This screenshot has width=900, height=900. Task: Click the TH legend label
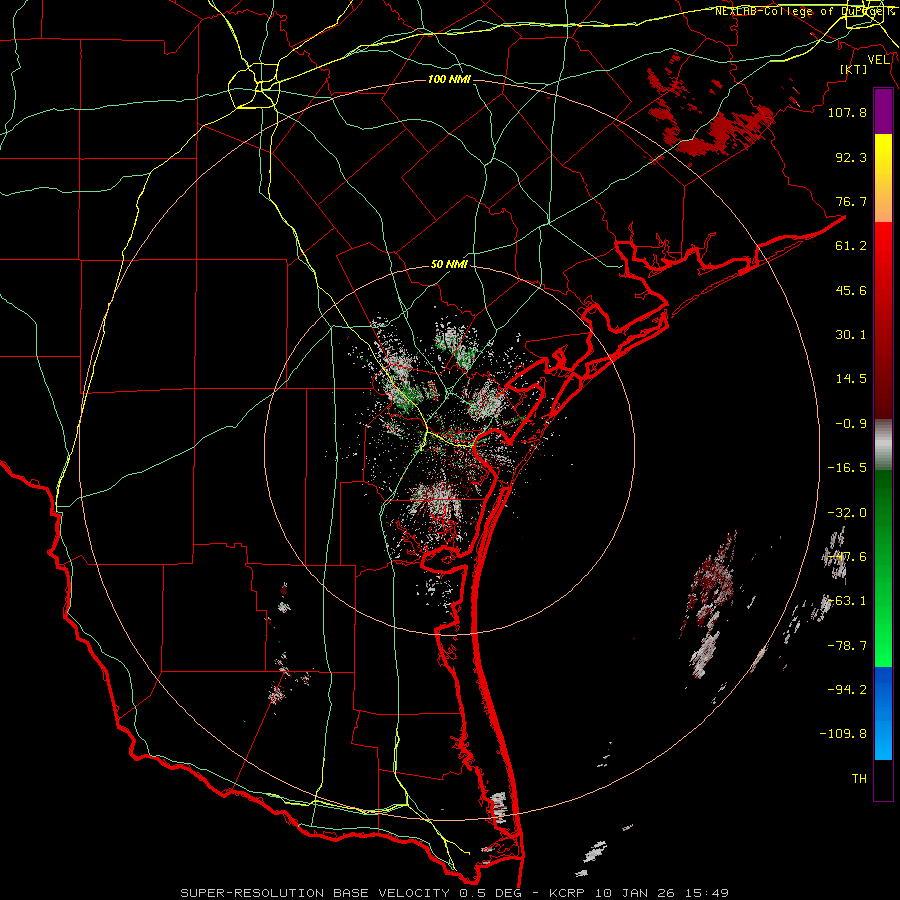pos(859,779)
